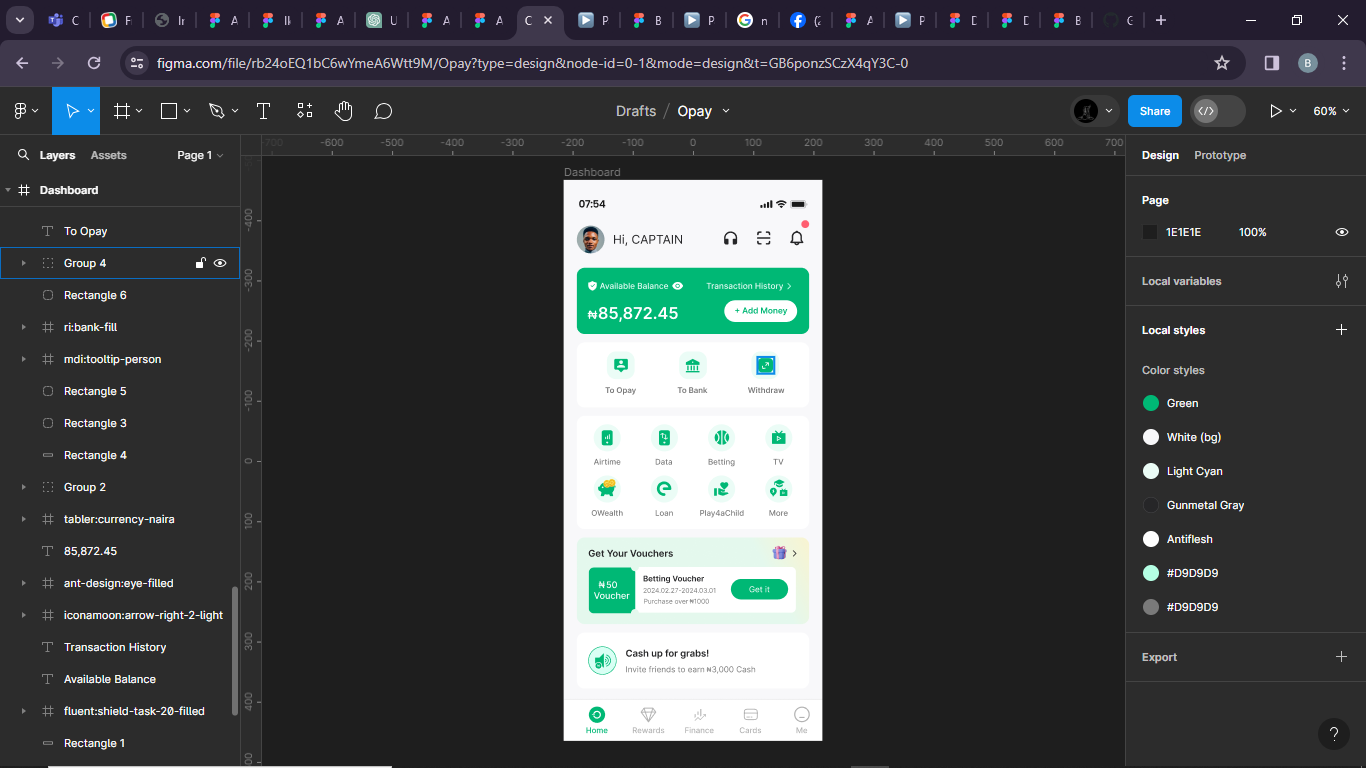Click the page color 1E1E1E swatch
This screenshot has width=1366, height=768.
tap(1150, 232)
